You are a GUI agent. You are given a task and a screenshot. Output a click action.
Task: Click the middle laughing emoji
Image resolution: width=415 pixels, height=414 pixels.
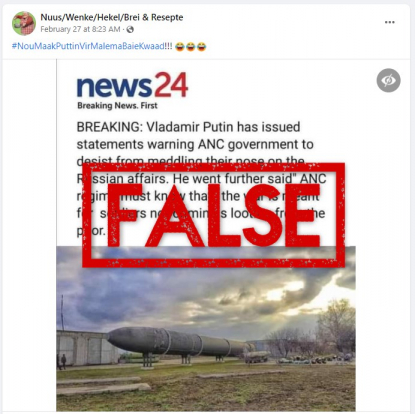[x=190, y=46]
